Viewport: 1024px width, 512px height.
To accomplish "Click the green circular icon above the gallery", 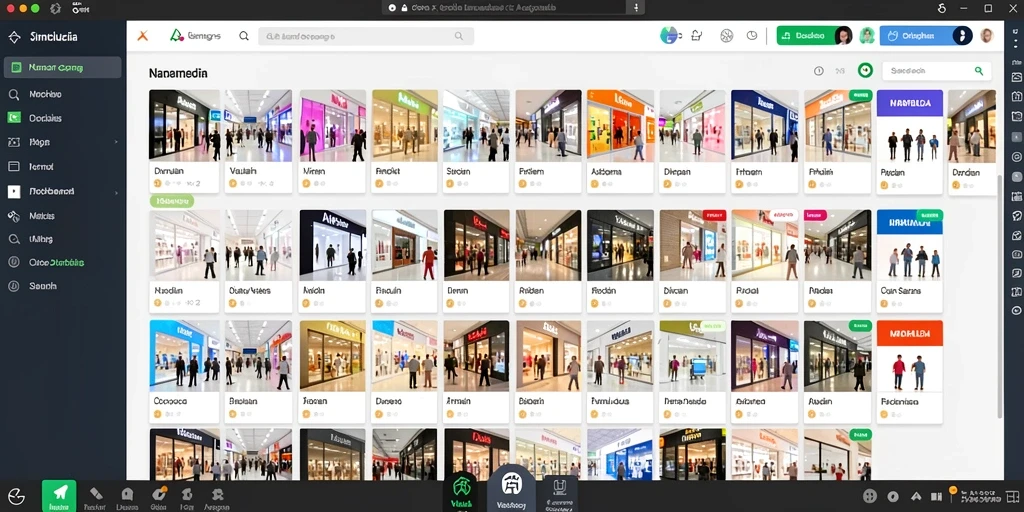I will pyautogui.click(x=865, y=71).
